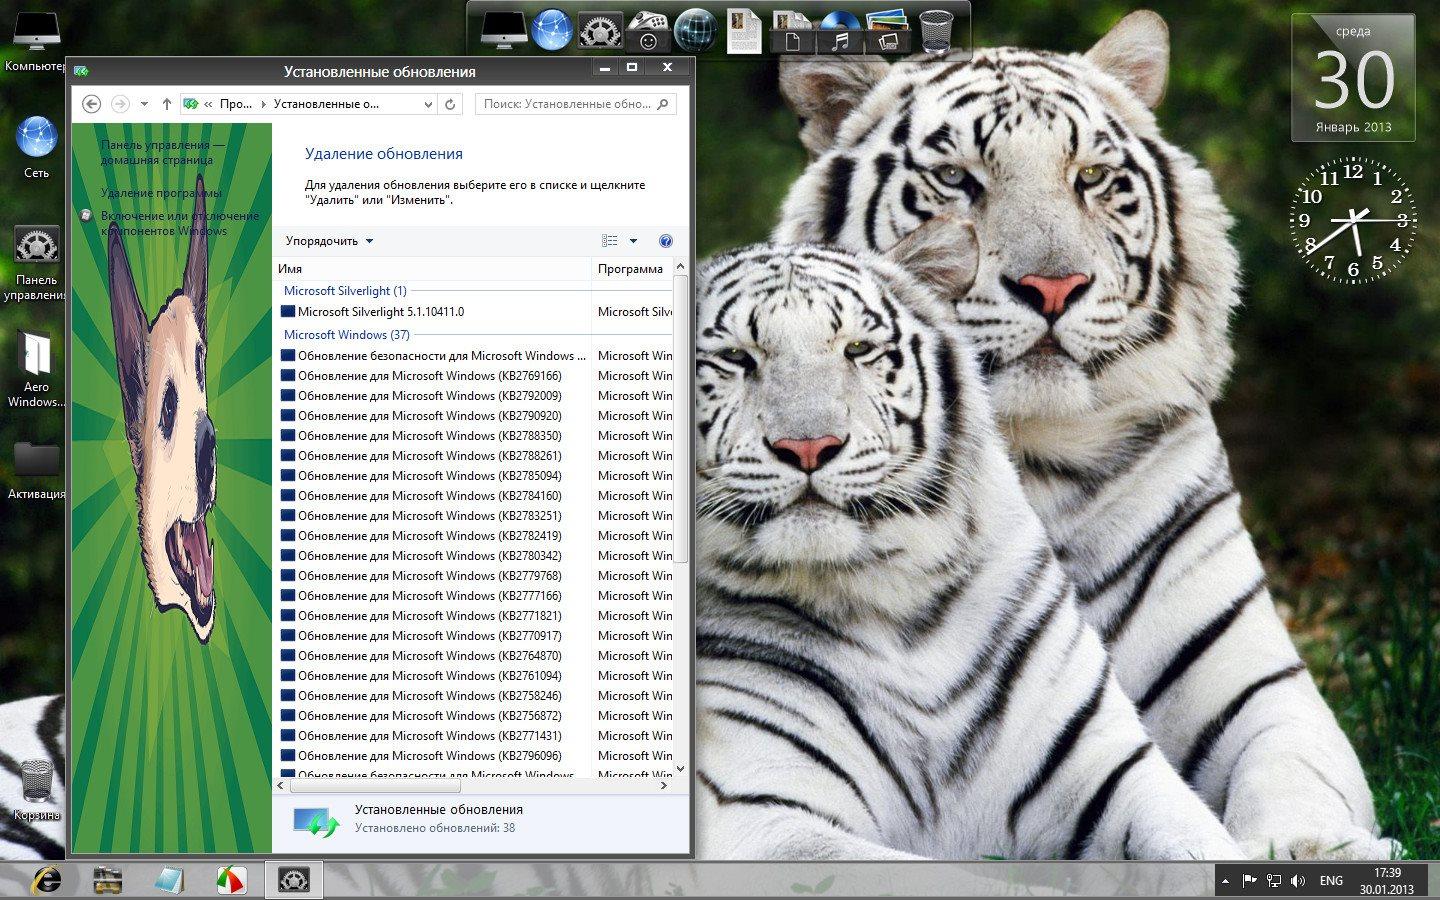Refresh the installed updates list
This screenshot has height=900, width=1440.
coord(450,104)
